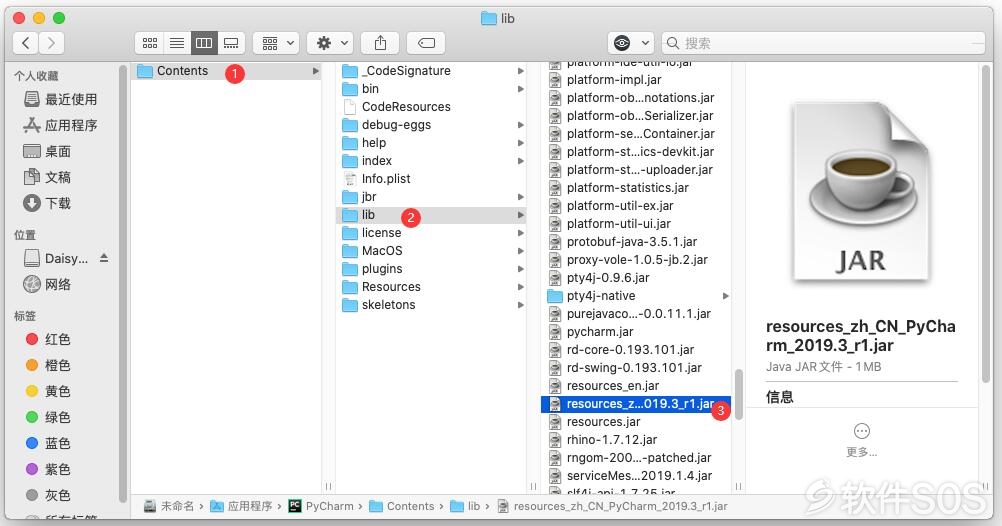The image size is (1002, 526).
Task: Select the help folder
Action: 432,143
